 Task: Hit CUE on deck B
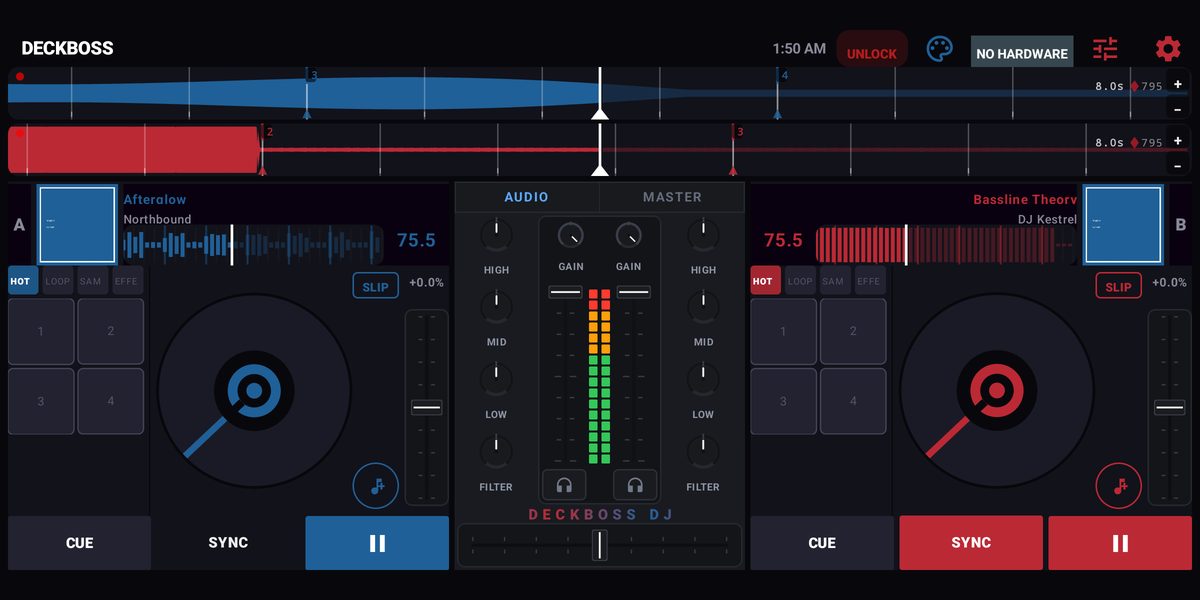pos(822,543)
